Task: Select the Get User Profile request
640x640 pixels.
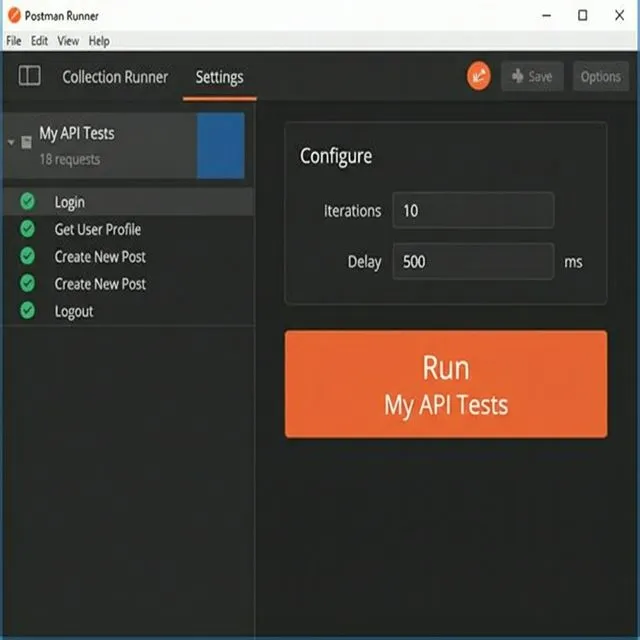Action: click(x=97, y=229)
